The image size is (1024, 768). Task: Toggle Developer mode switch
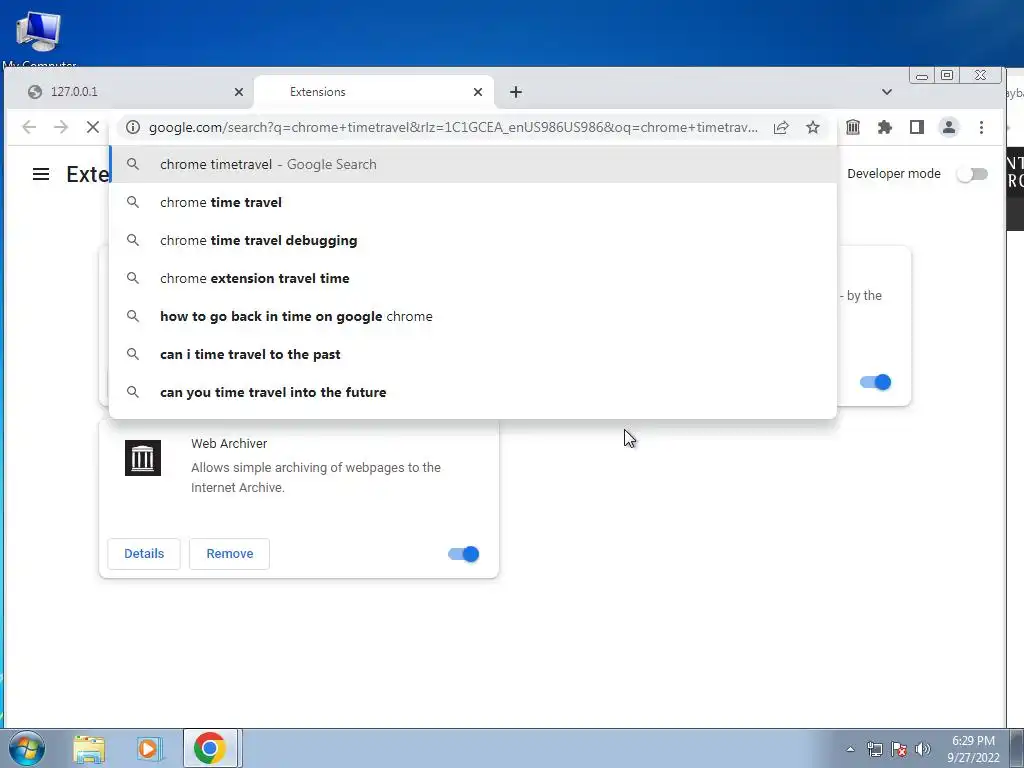tap(972, 174)
